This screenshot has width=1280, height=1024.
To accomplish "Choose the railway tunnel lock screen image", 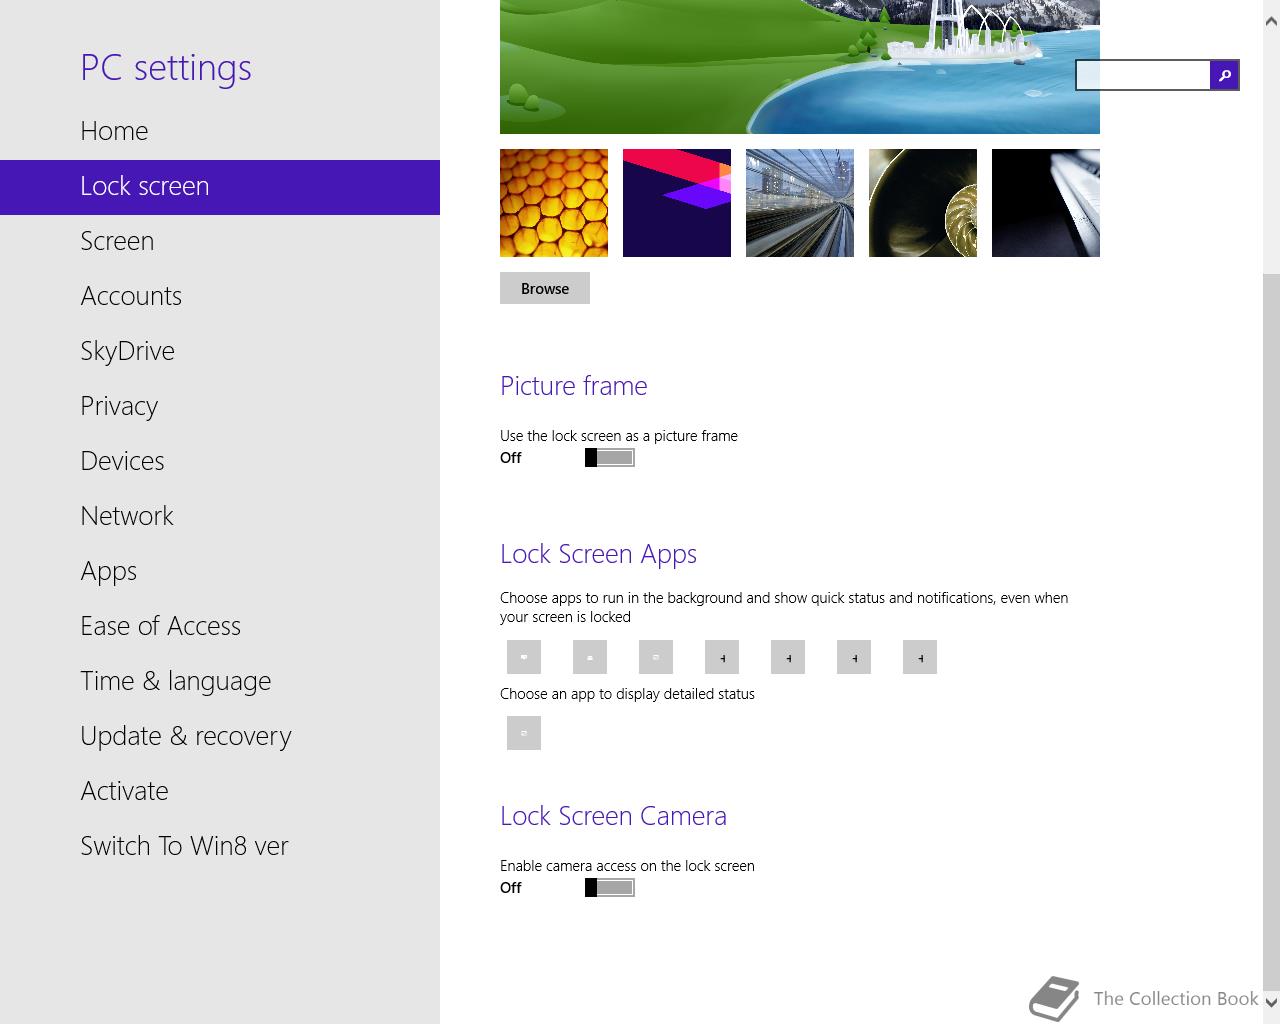I will 800,203.
